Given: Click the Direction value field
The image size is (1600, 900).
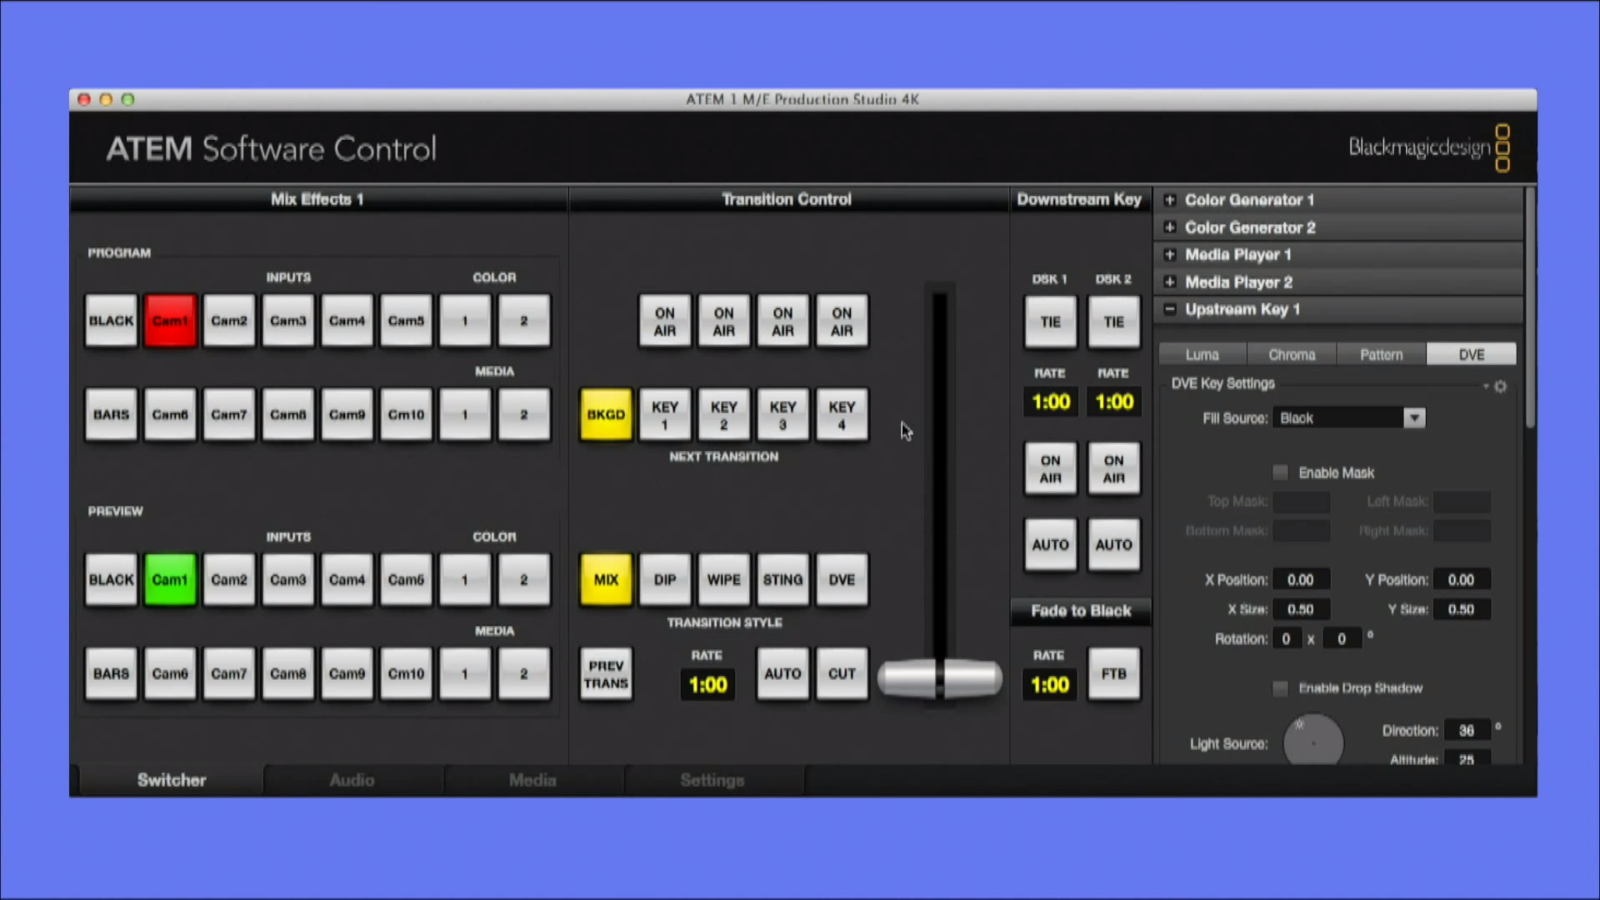Looking at the screenshot, I should [x=1467, y=731].
